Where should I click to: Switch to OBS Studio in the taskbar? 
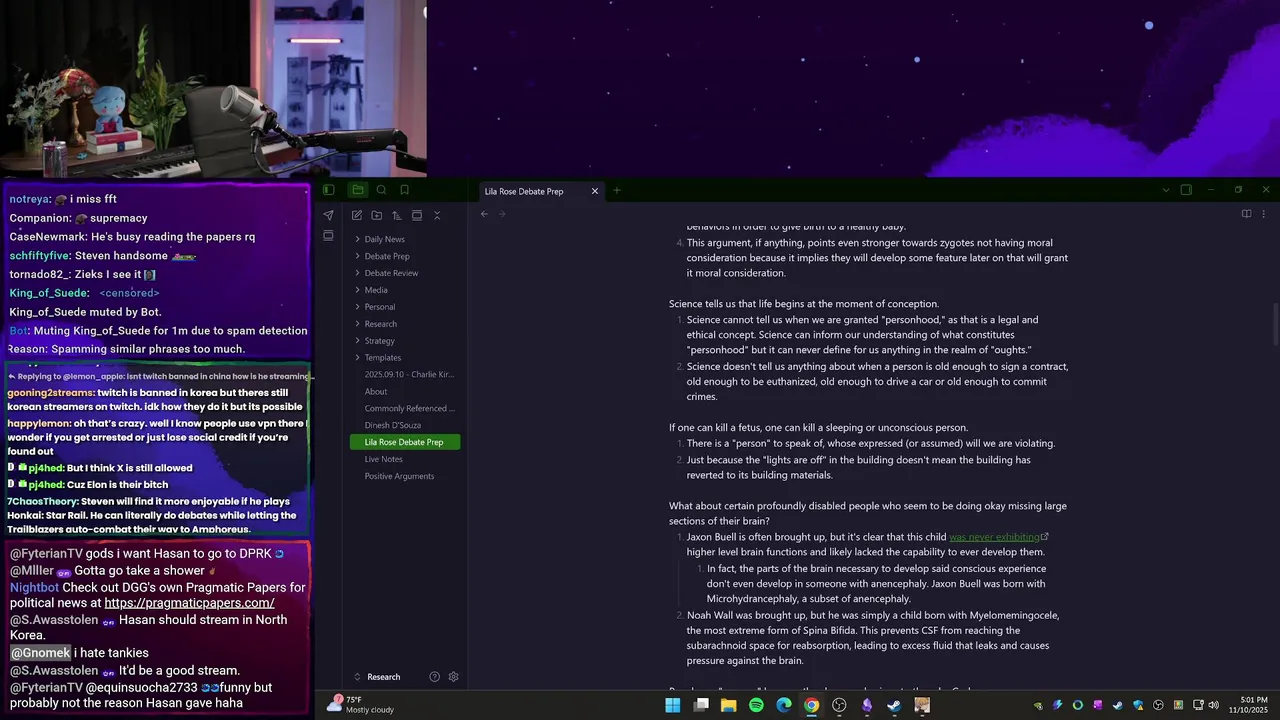click(x=839, y=705)
